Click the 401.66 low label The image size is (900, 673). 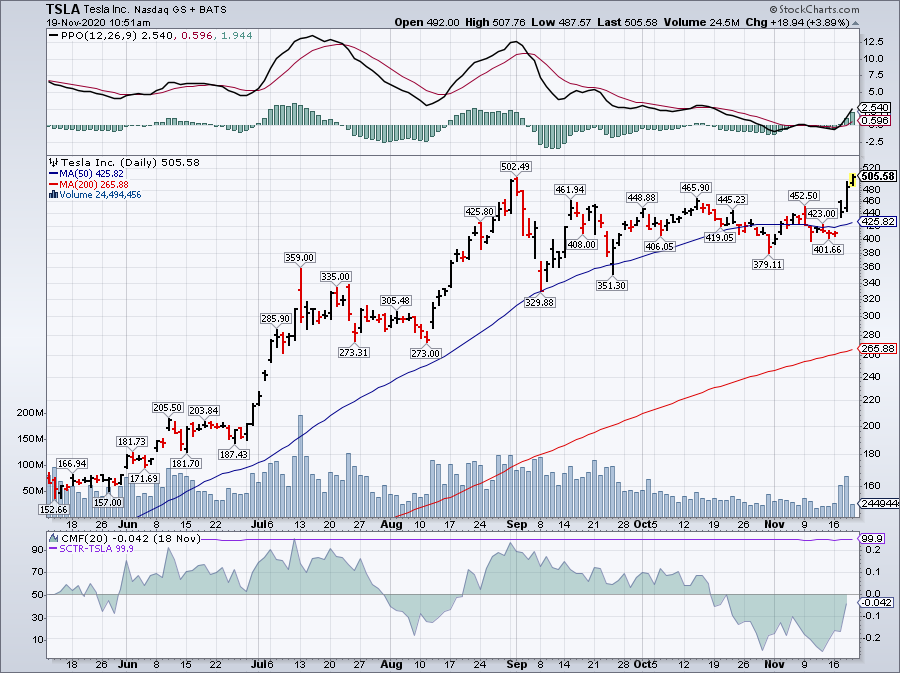tap(828, 250)
